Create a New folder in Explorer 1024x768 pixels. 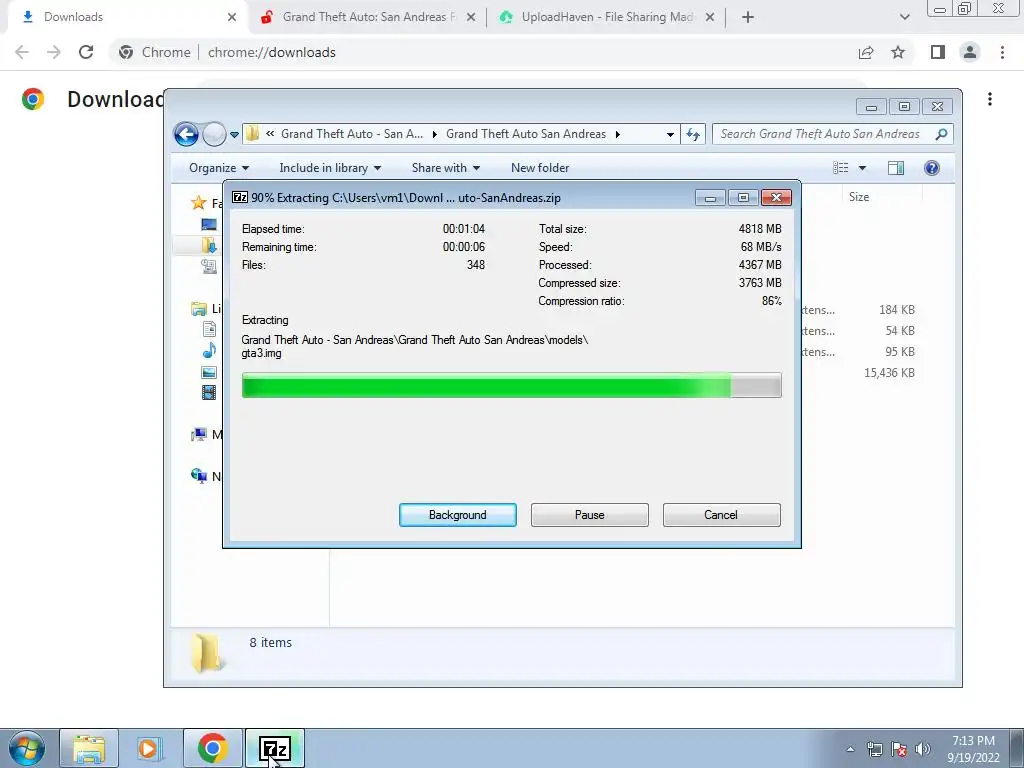coord(540,168)
